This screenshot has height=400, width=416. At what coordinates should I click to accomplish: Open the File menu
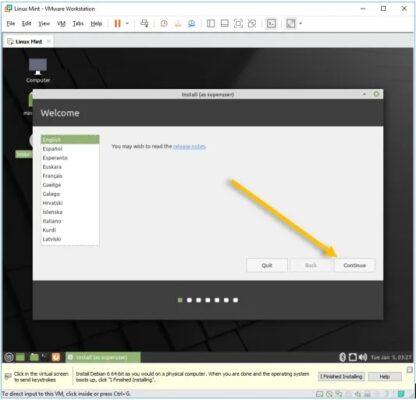pos(11,23)
